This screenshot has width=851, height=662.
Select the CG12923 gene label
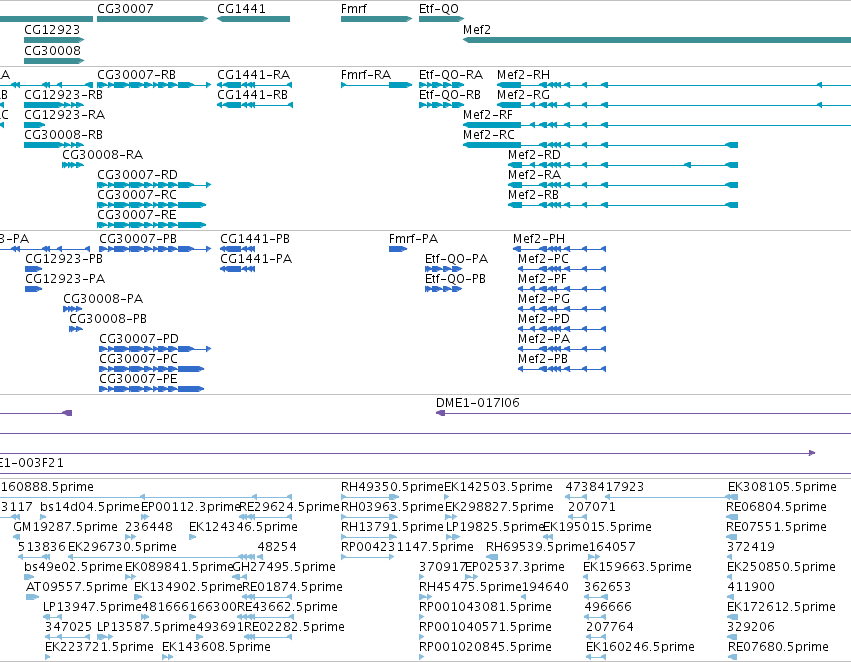[x=52, y=29]
